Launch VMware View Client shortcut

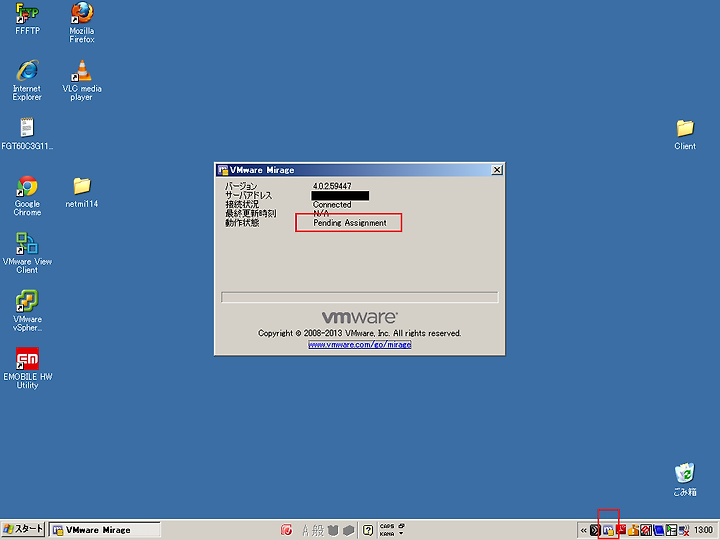[27, 253]
